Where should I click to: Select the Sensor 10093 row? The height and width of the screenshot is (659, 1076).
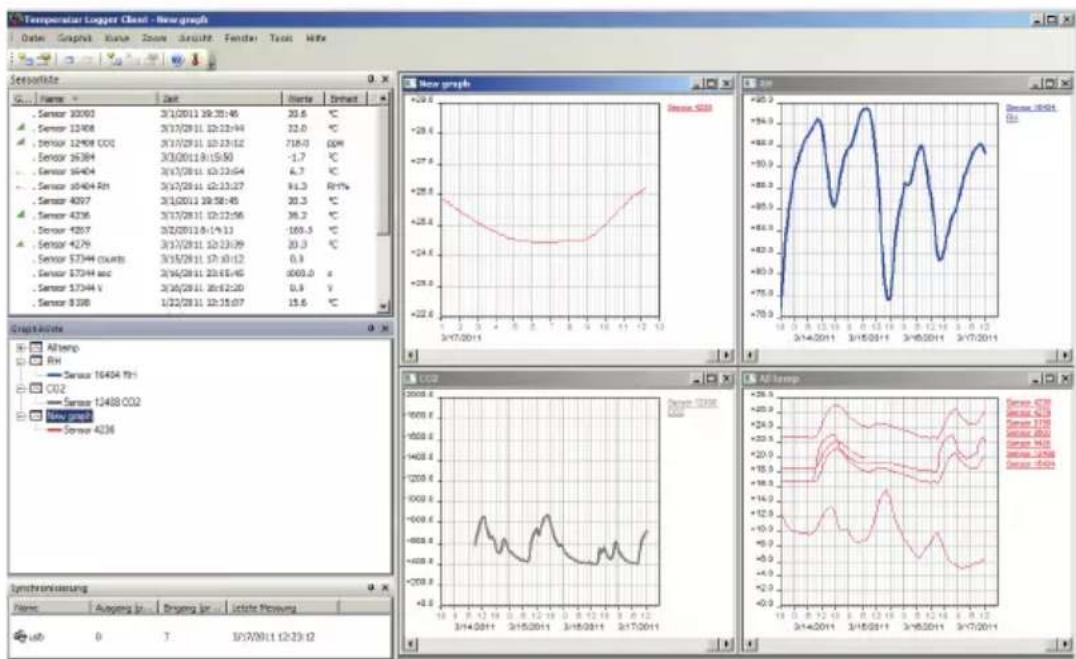(194, 114)
